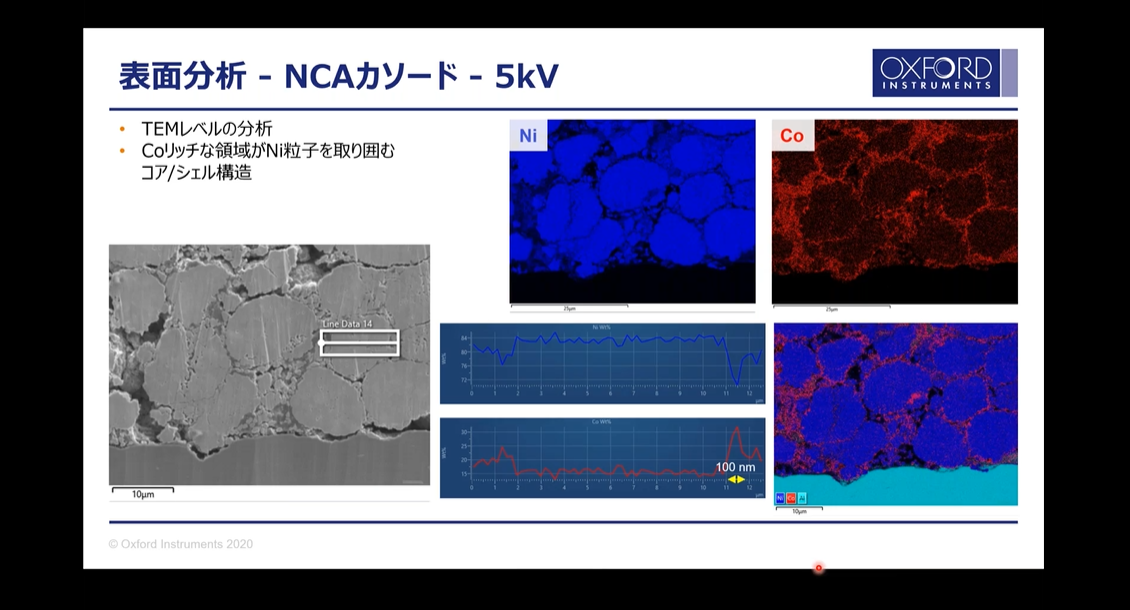The image size is (1130, 610).
Task: Click the Ni label on nickel map
Action: click(528, 135)
